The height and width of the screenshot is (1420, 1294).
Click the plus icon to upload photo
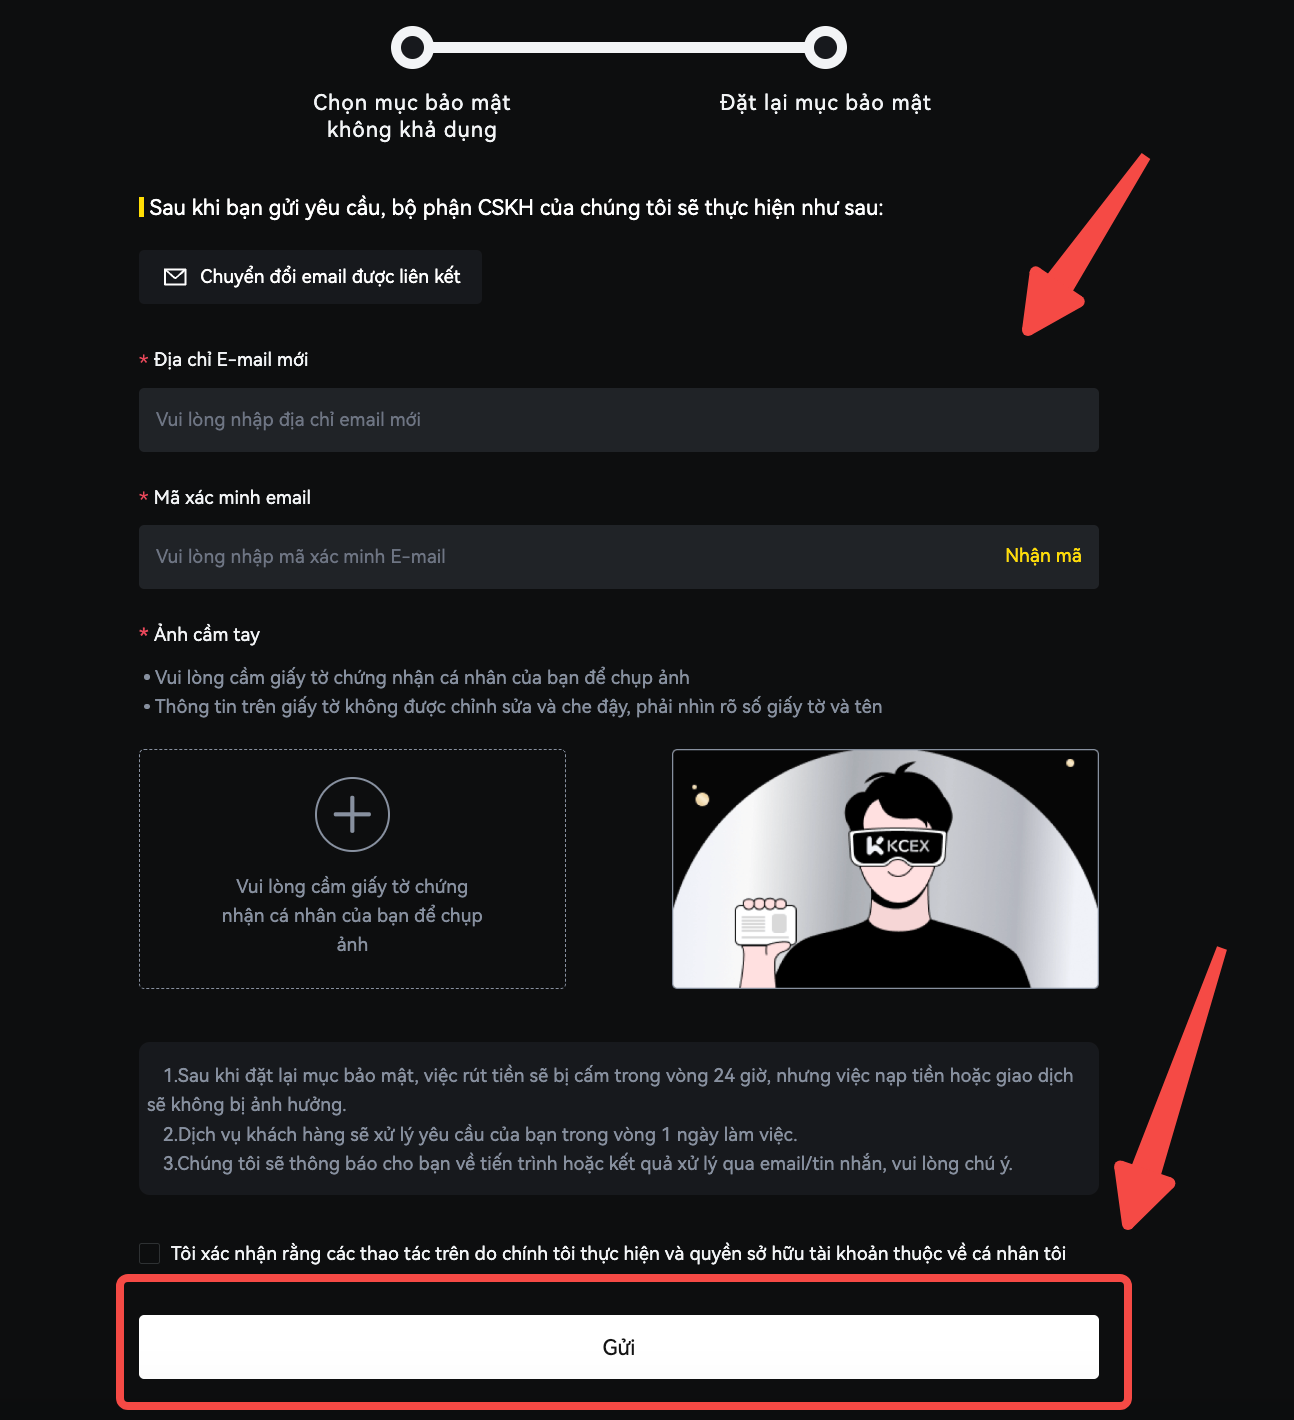(x=352, y=814)
